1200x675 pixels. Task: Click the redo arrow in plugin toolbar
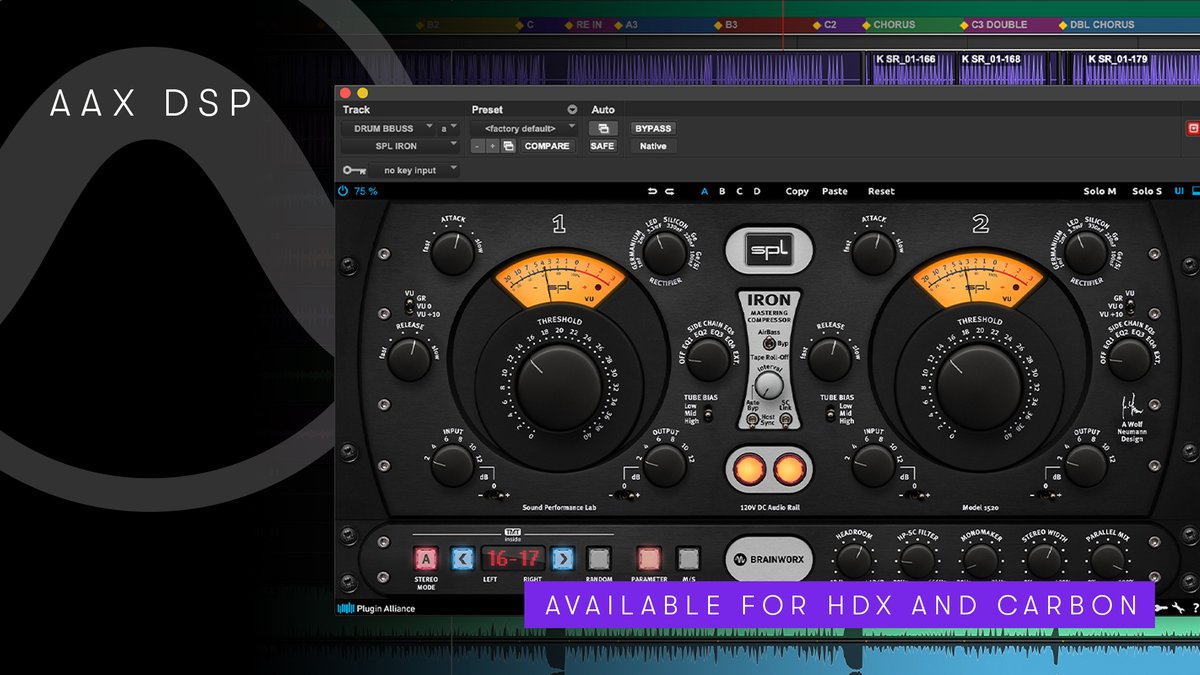670,191
